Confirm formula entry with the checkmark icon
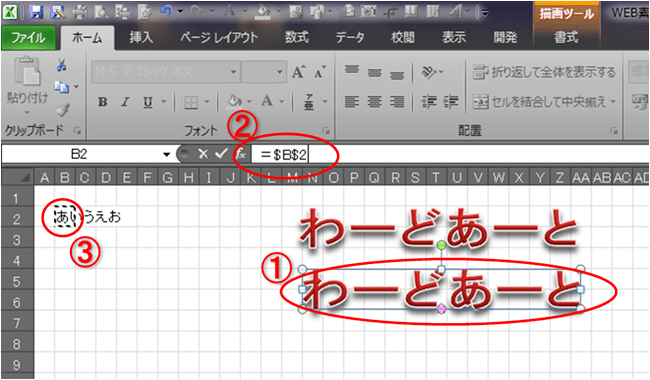650x380 pixels. pos(221,154)
